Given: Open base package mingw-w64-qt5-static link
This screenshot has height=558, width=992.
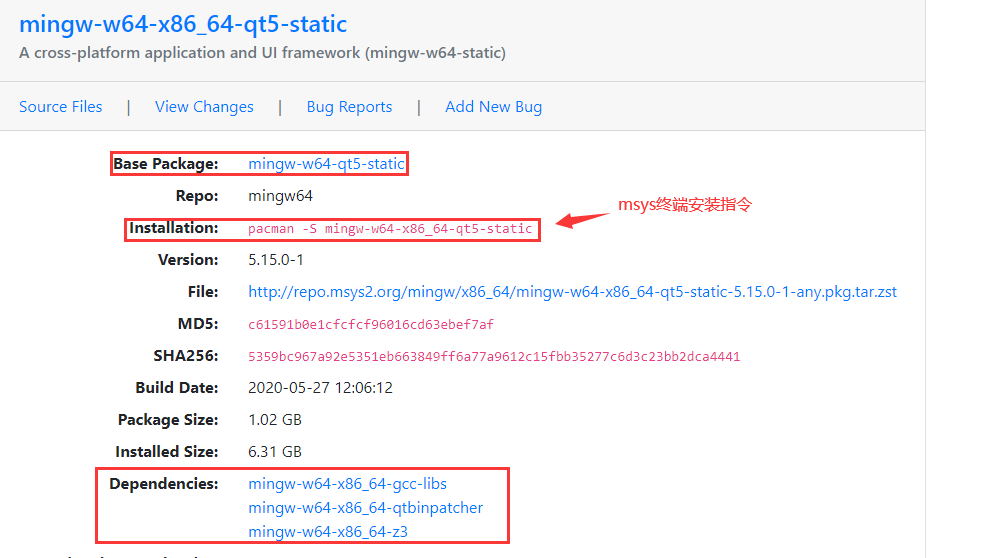Looking at the screenshot, I should point(326,164).
